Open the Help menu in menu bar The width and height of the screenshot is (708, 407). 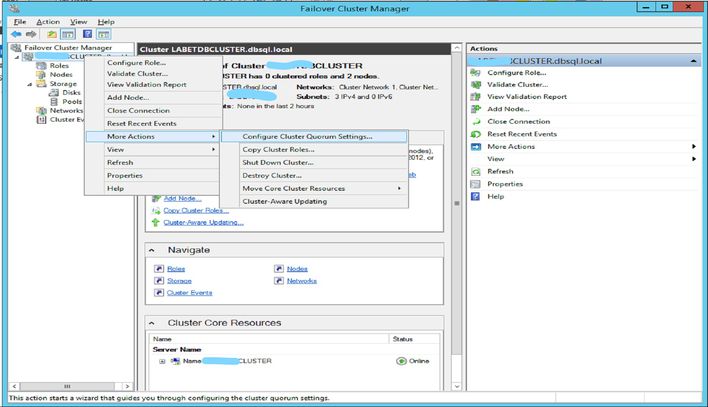point(106,22)
